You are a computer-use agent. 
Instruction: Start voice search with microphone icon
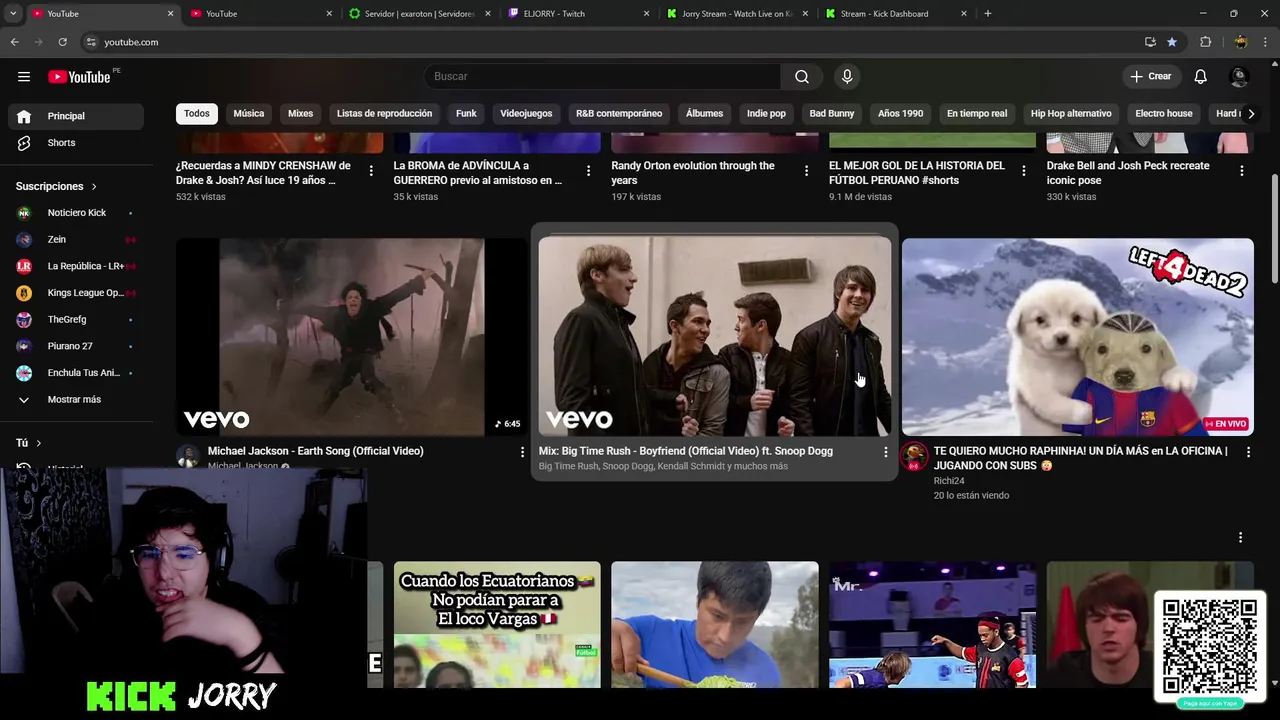point(847,77)
